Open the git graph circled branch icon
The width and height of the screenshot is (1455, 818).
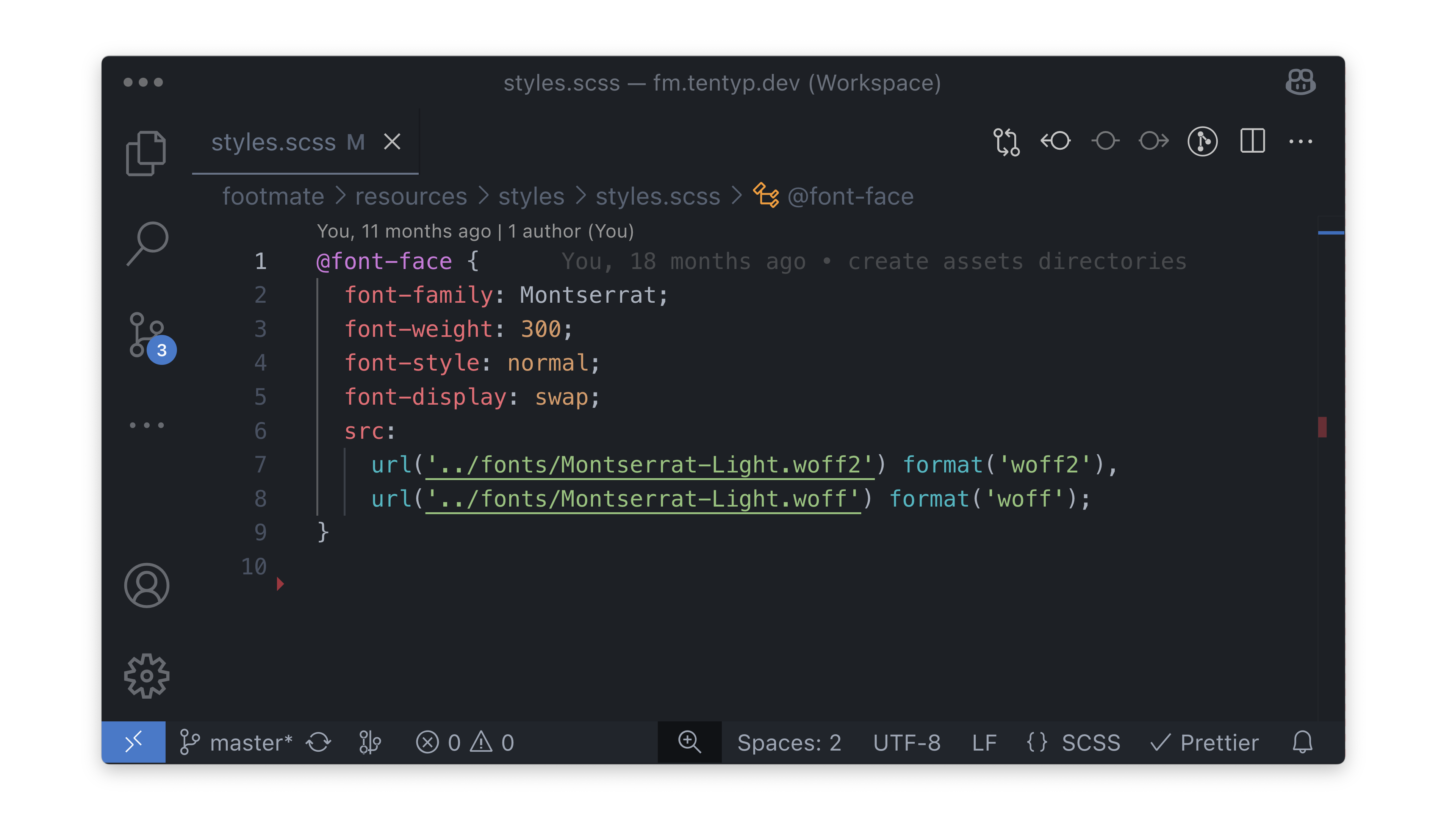1202,141
